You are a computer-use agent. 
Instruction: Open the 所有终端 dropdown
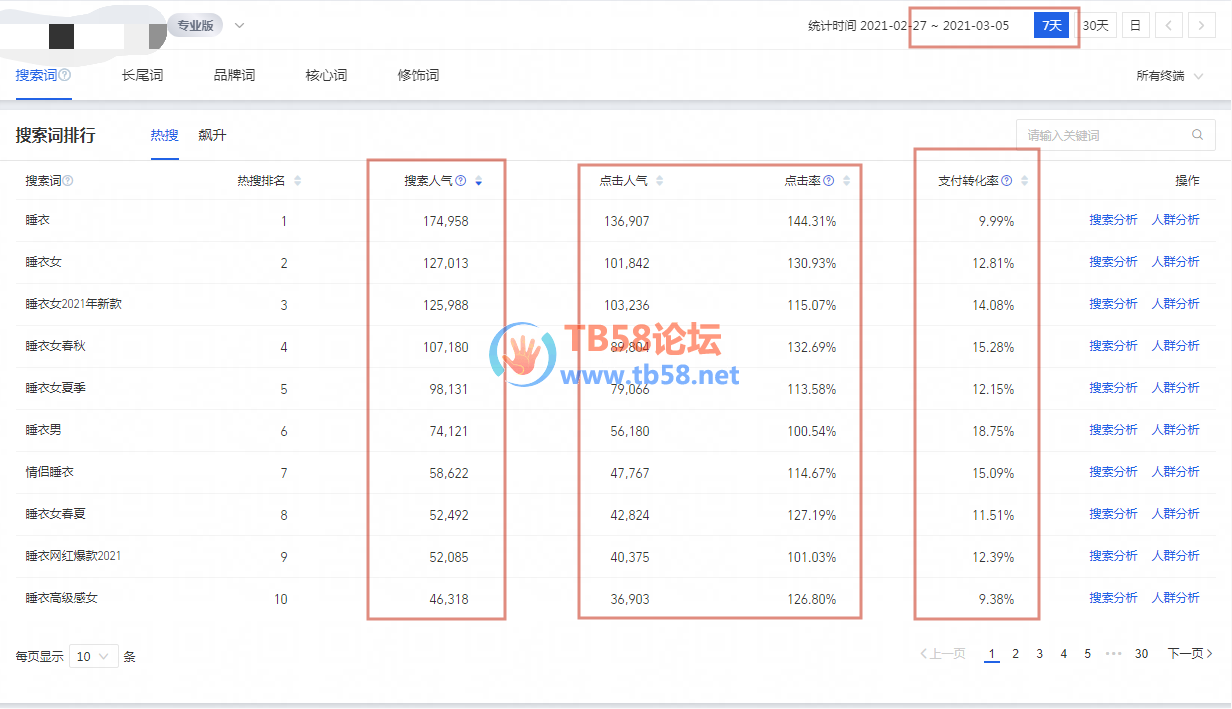1169,76
